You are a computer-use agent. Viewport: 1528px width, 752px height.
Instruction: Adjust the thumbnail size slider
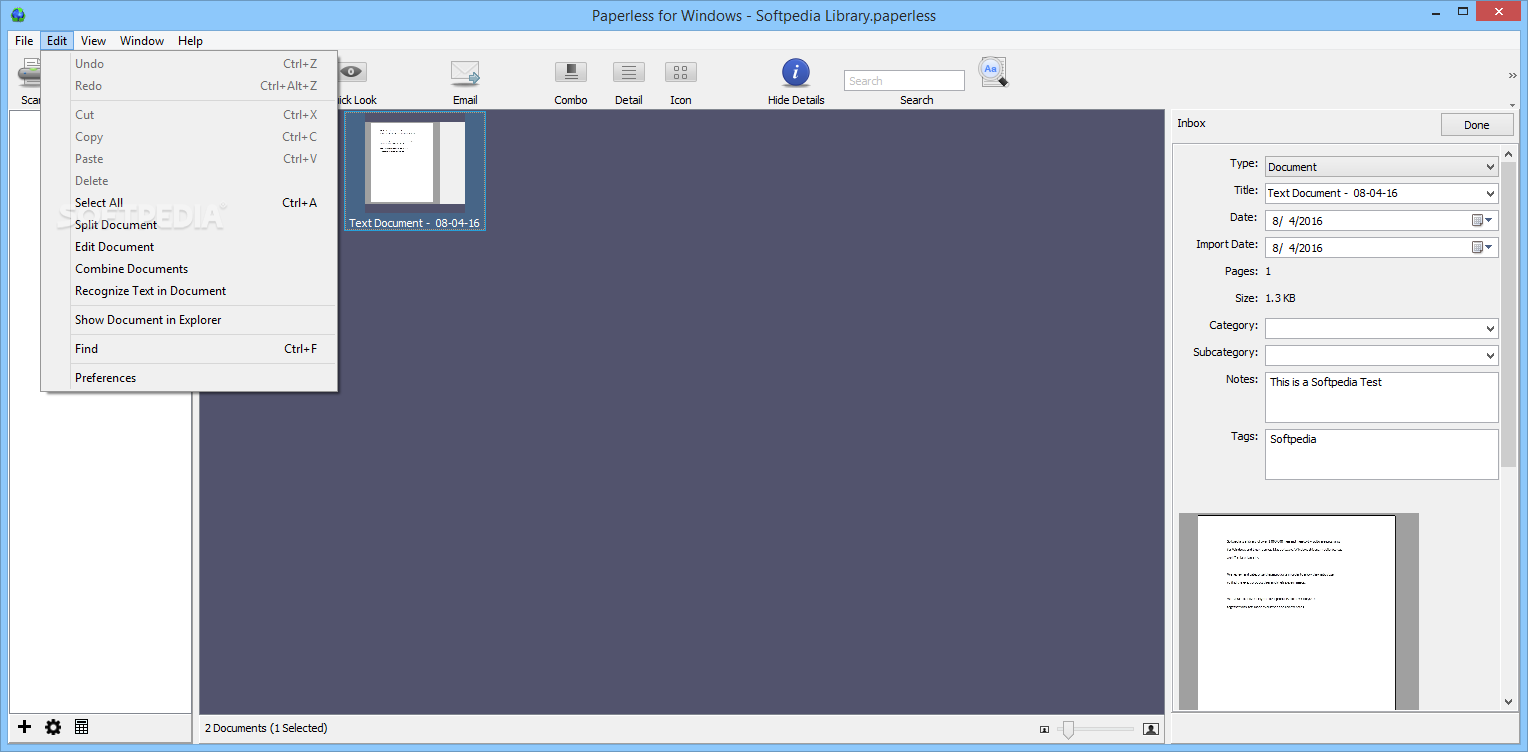point(1067,729)
